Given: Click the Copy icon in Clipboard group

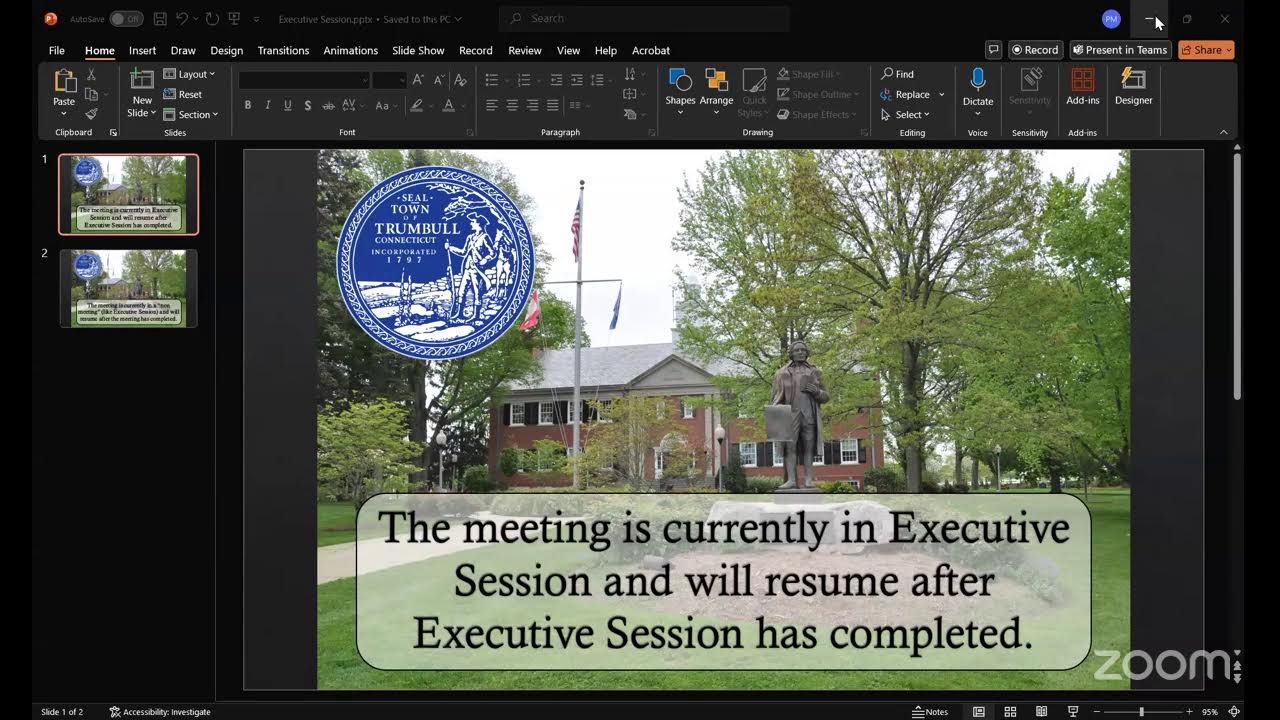Looking at the screenshot, I should [x=91, y=94].
